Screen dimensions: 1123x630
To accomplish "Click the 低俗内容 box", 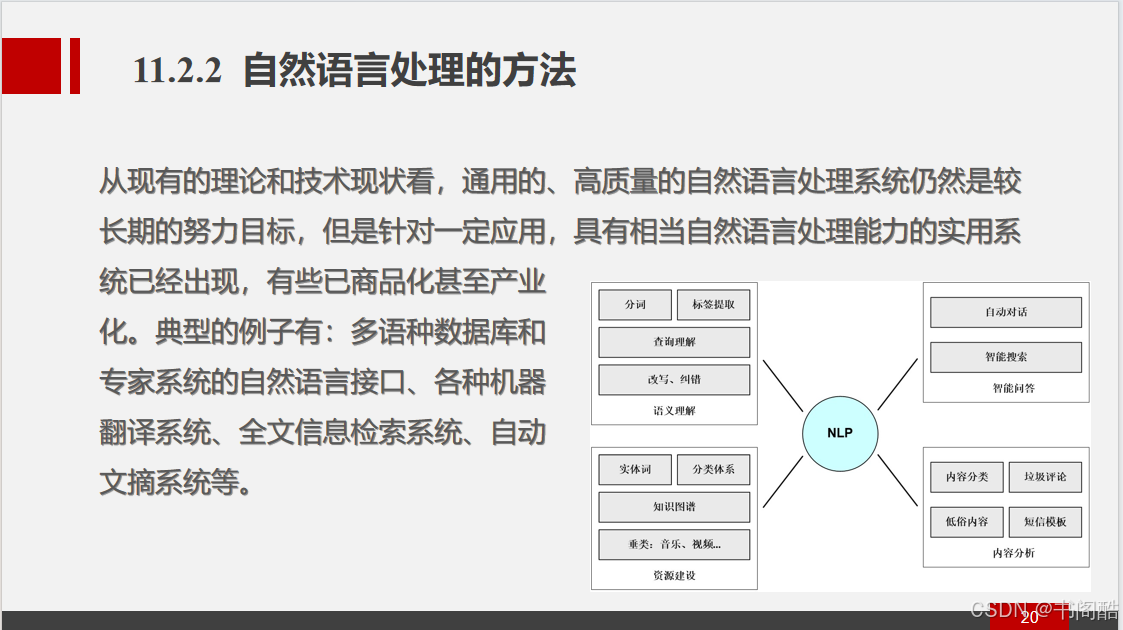I will coord(967,522).
